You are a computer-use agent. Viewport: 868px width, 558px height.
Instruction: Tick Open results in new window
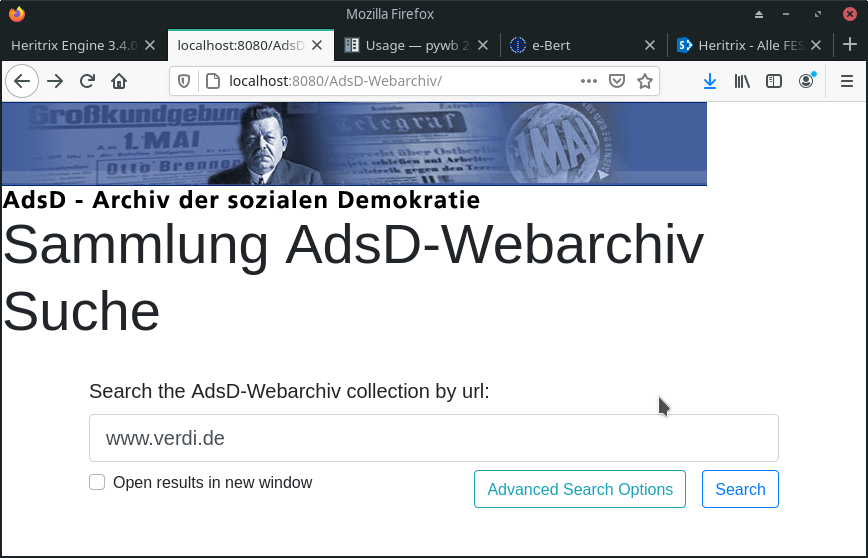(x=97, y=482)
